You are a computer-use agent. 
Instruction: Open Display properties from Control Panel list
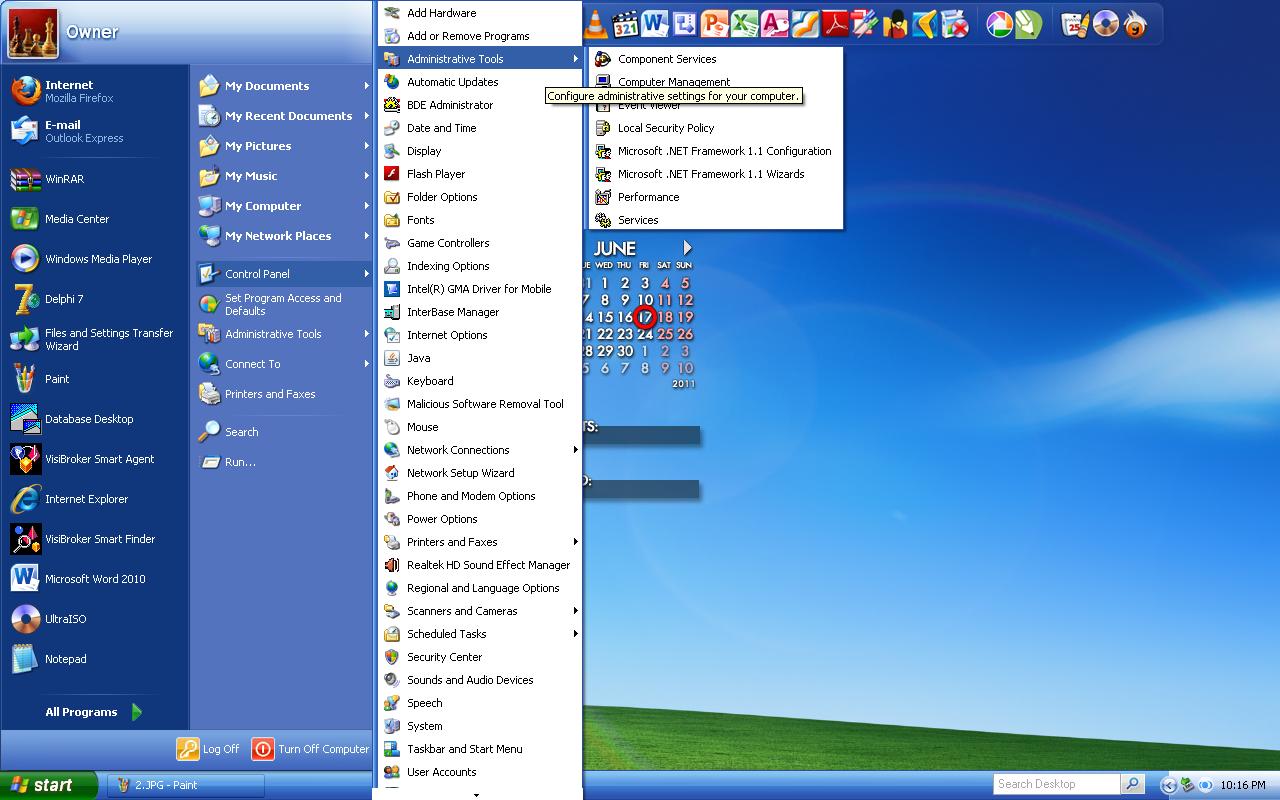click(x=481, y=151)
